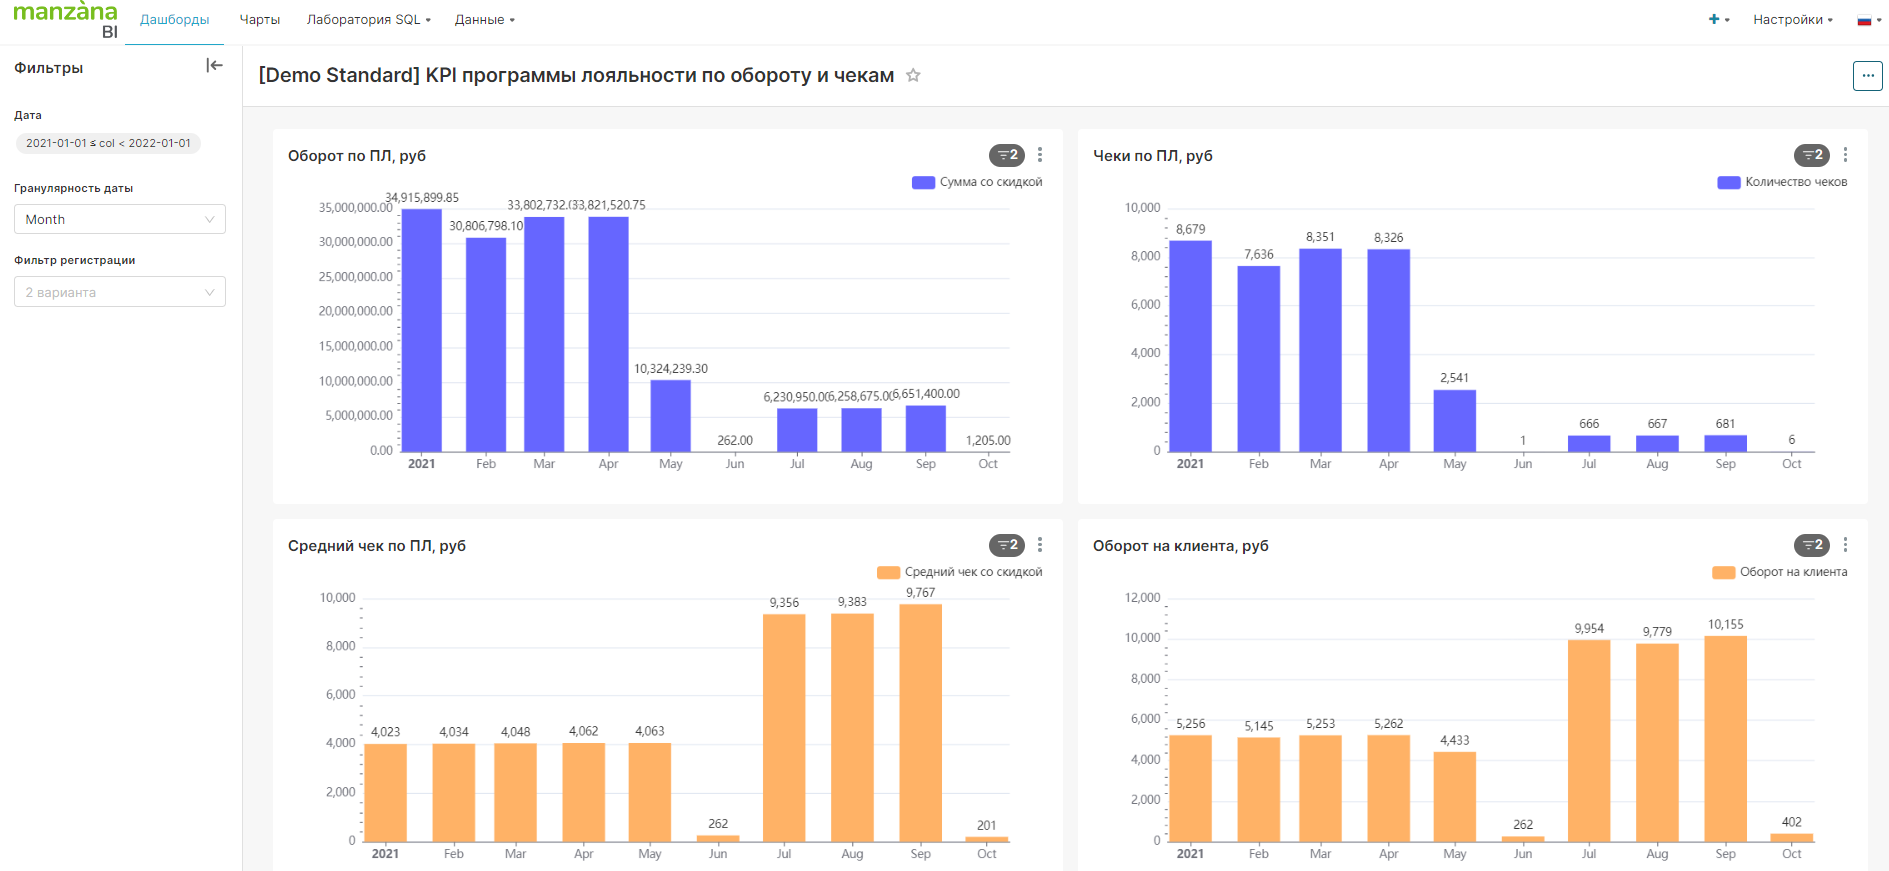Open the language flag dropdown
Image resolution: width=1889 pixels, height=871 pixels.
pyautogui.click(x=1867, y=20)
